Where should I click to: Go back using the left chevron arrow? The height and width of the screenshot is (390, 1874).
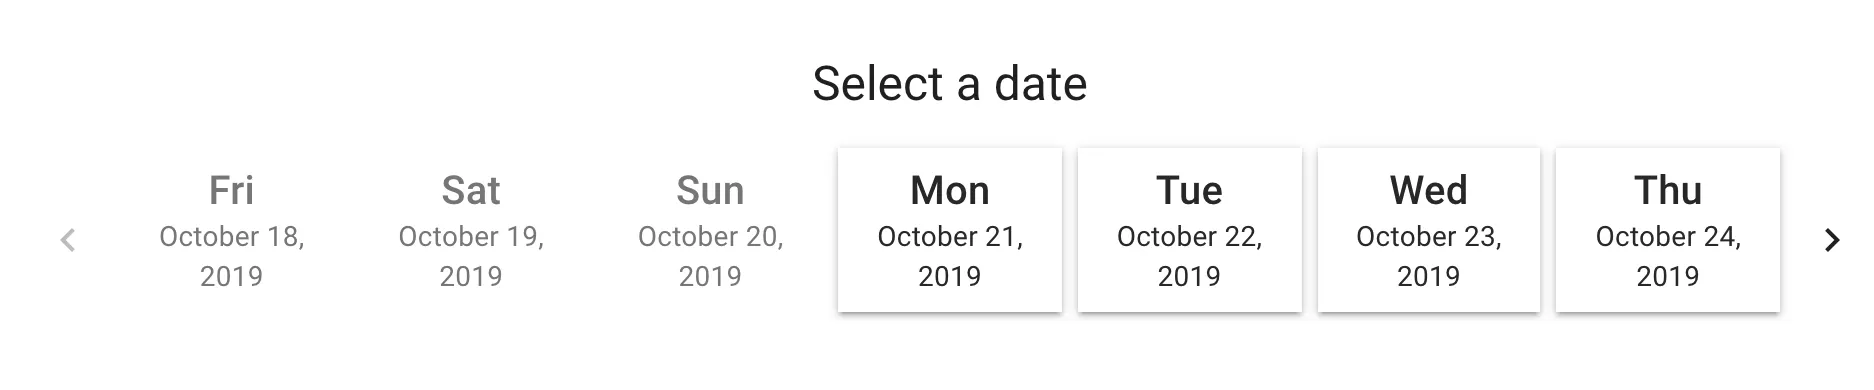(x=68, y=240)
